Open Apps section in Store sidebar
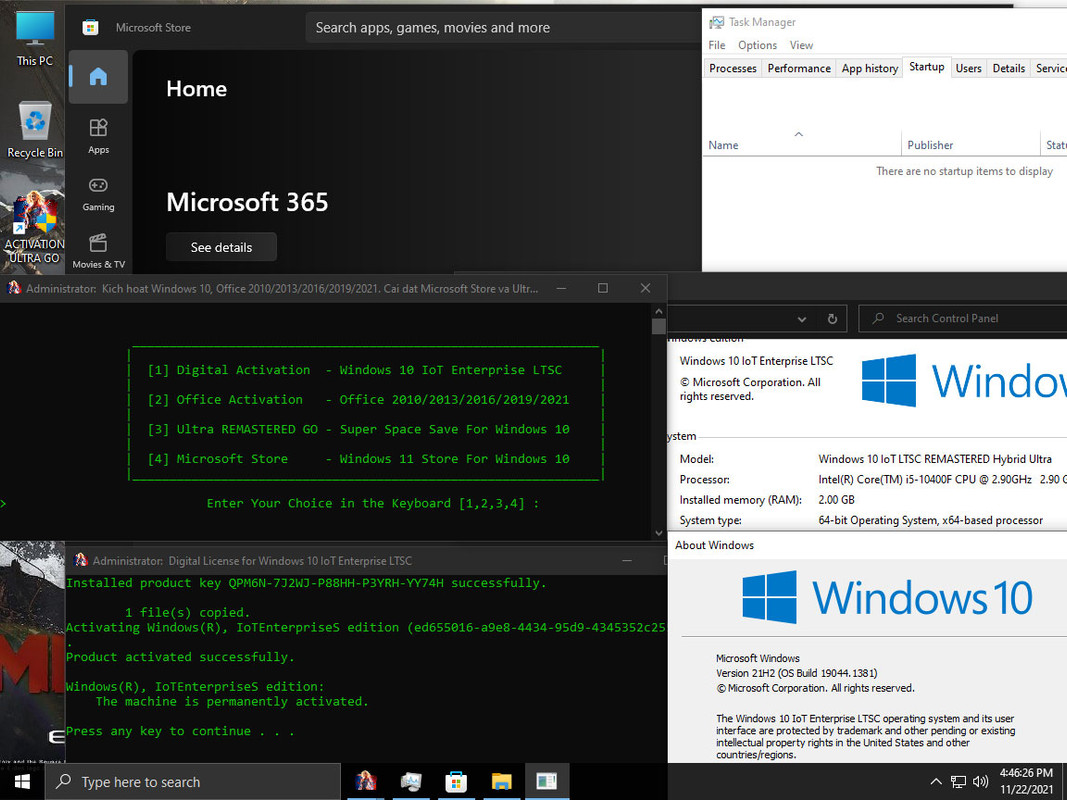 pyautogui.click(x=98, y=136)
